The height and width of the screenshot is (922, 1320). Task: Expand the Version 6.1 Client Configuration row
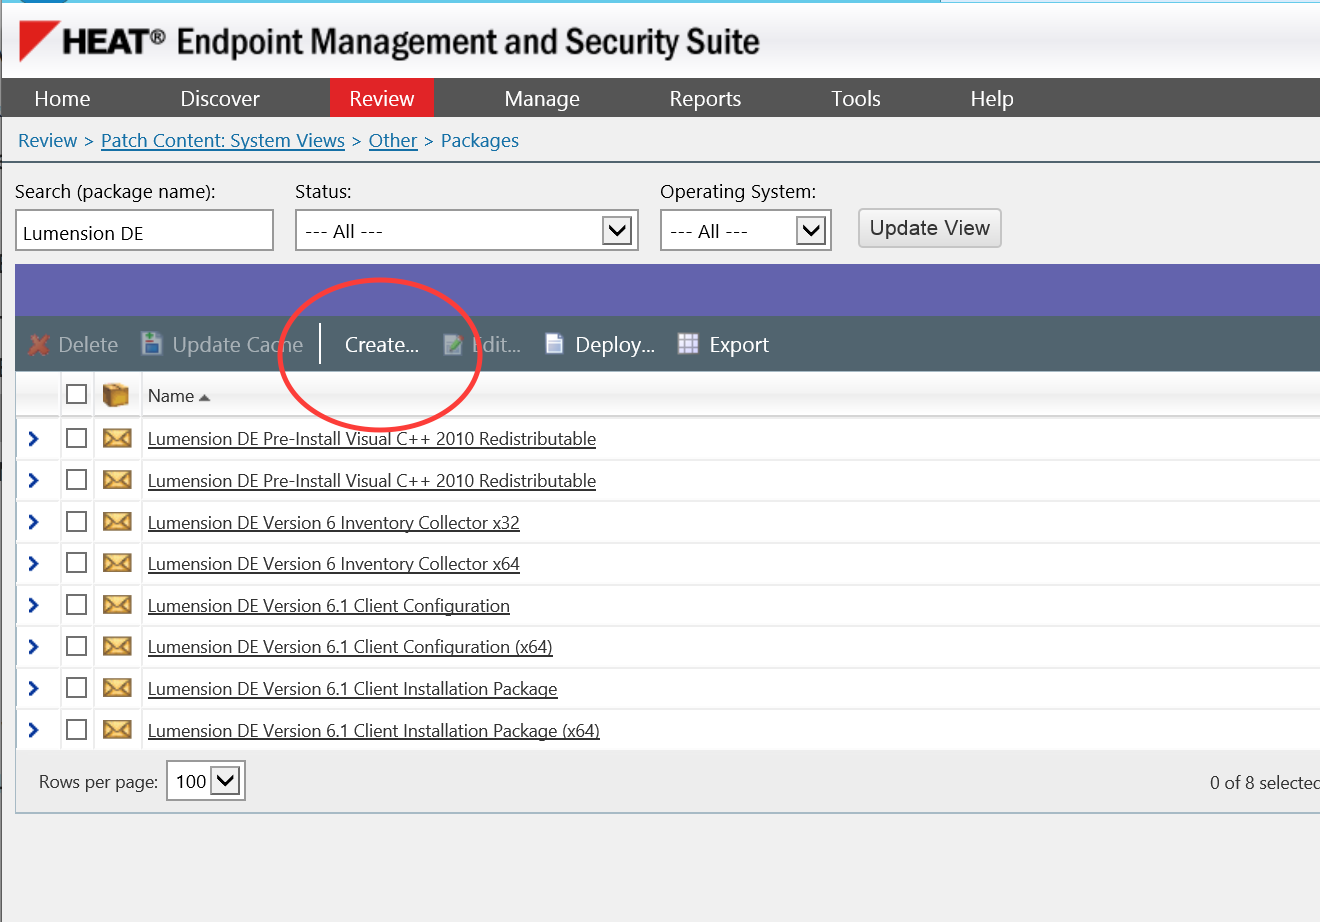(x=33, y=605)
